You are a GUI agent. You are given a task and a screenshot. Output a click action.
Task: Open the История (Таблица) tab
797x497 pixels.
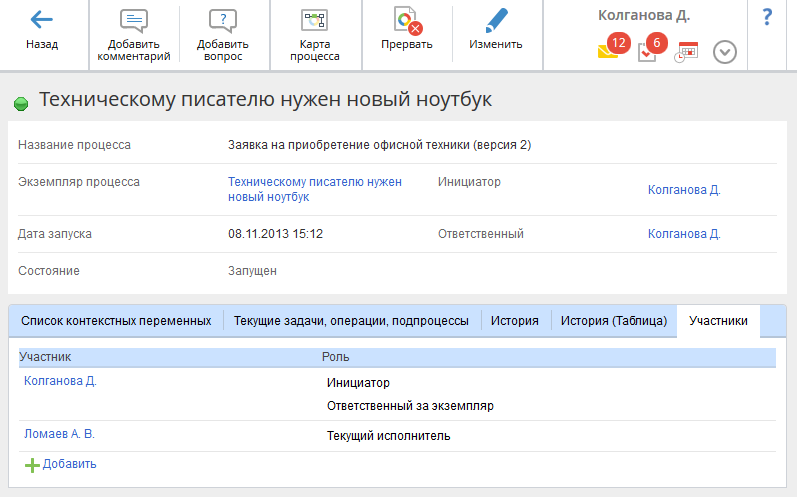pyautogui.click(x=613, y=321)
